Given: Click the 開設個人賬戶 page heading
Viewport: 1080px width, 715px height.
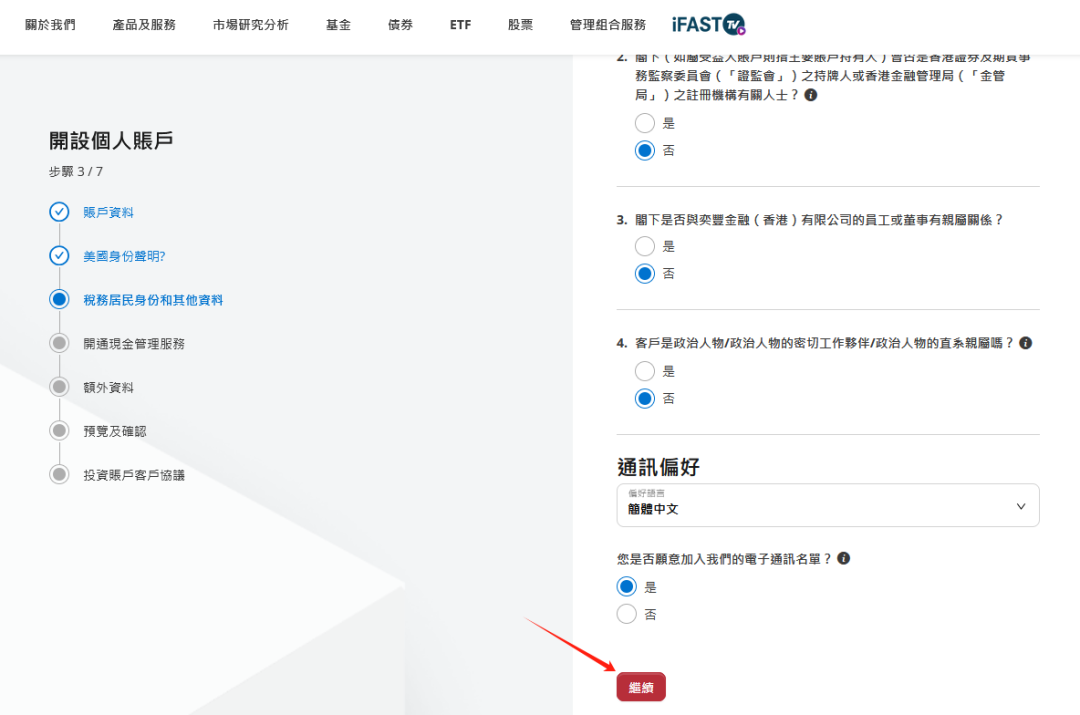Looking at the screenshot, I should tap(111, 141).
